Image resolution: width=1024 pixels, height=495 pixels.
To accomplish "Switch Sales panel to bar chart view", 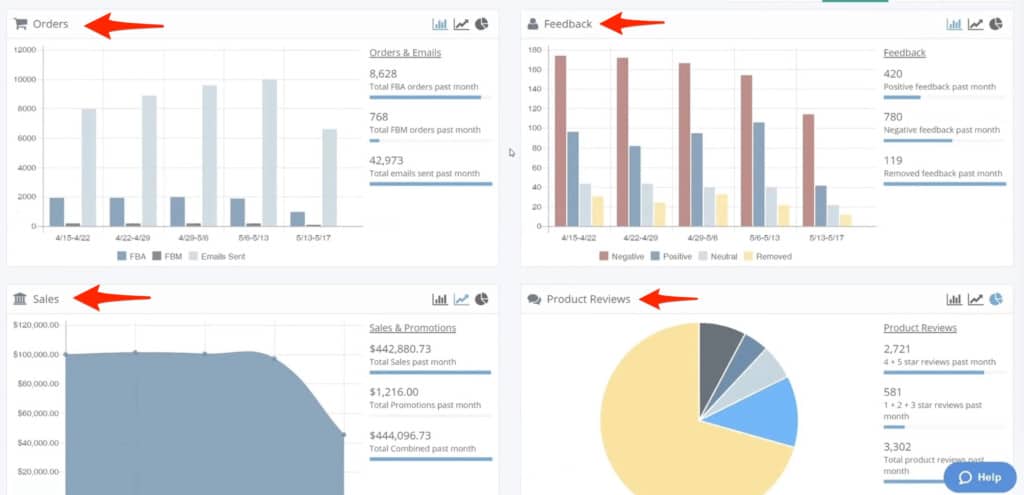I will click(x=440, y=299).
